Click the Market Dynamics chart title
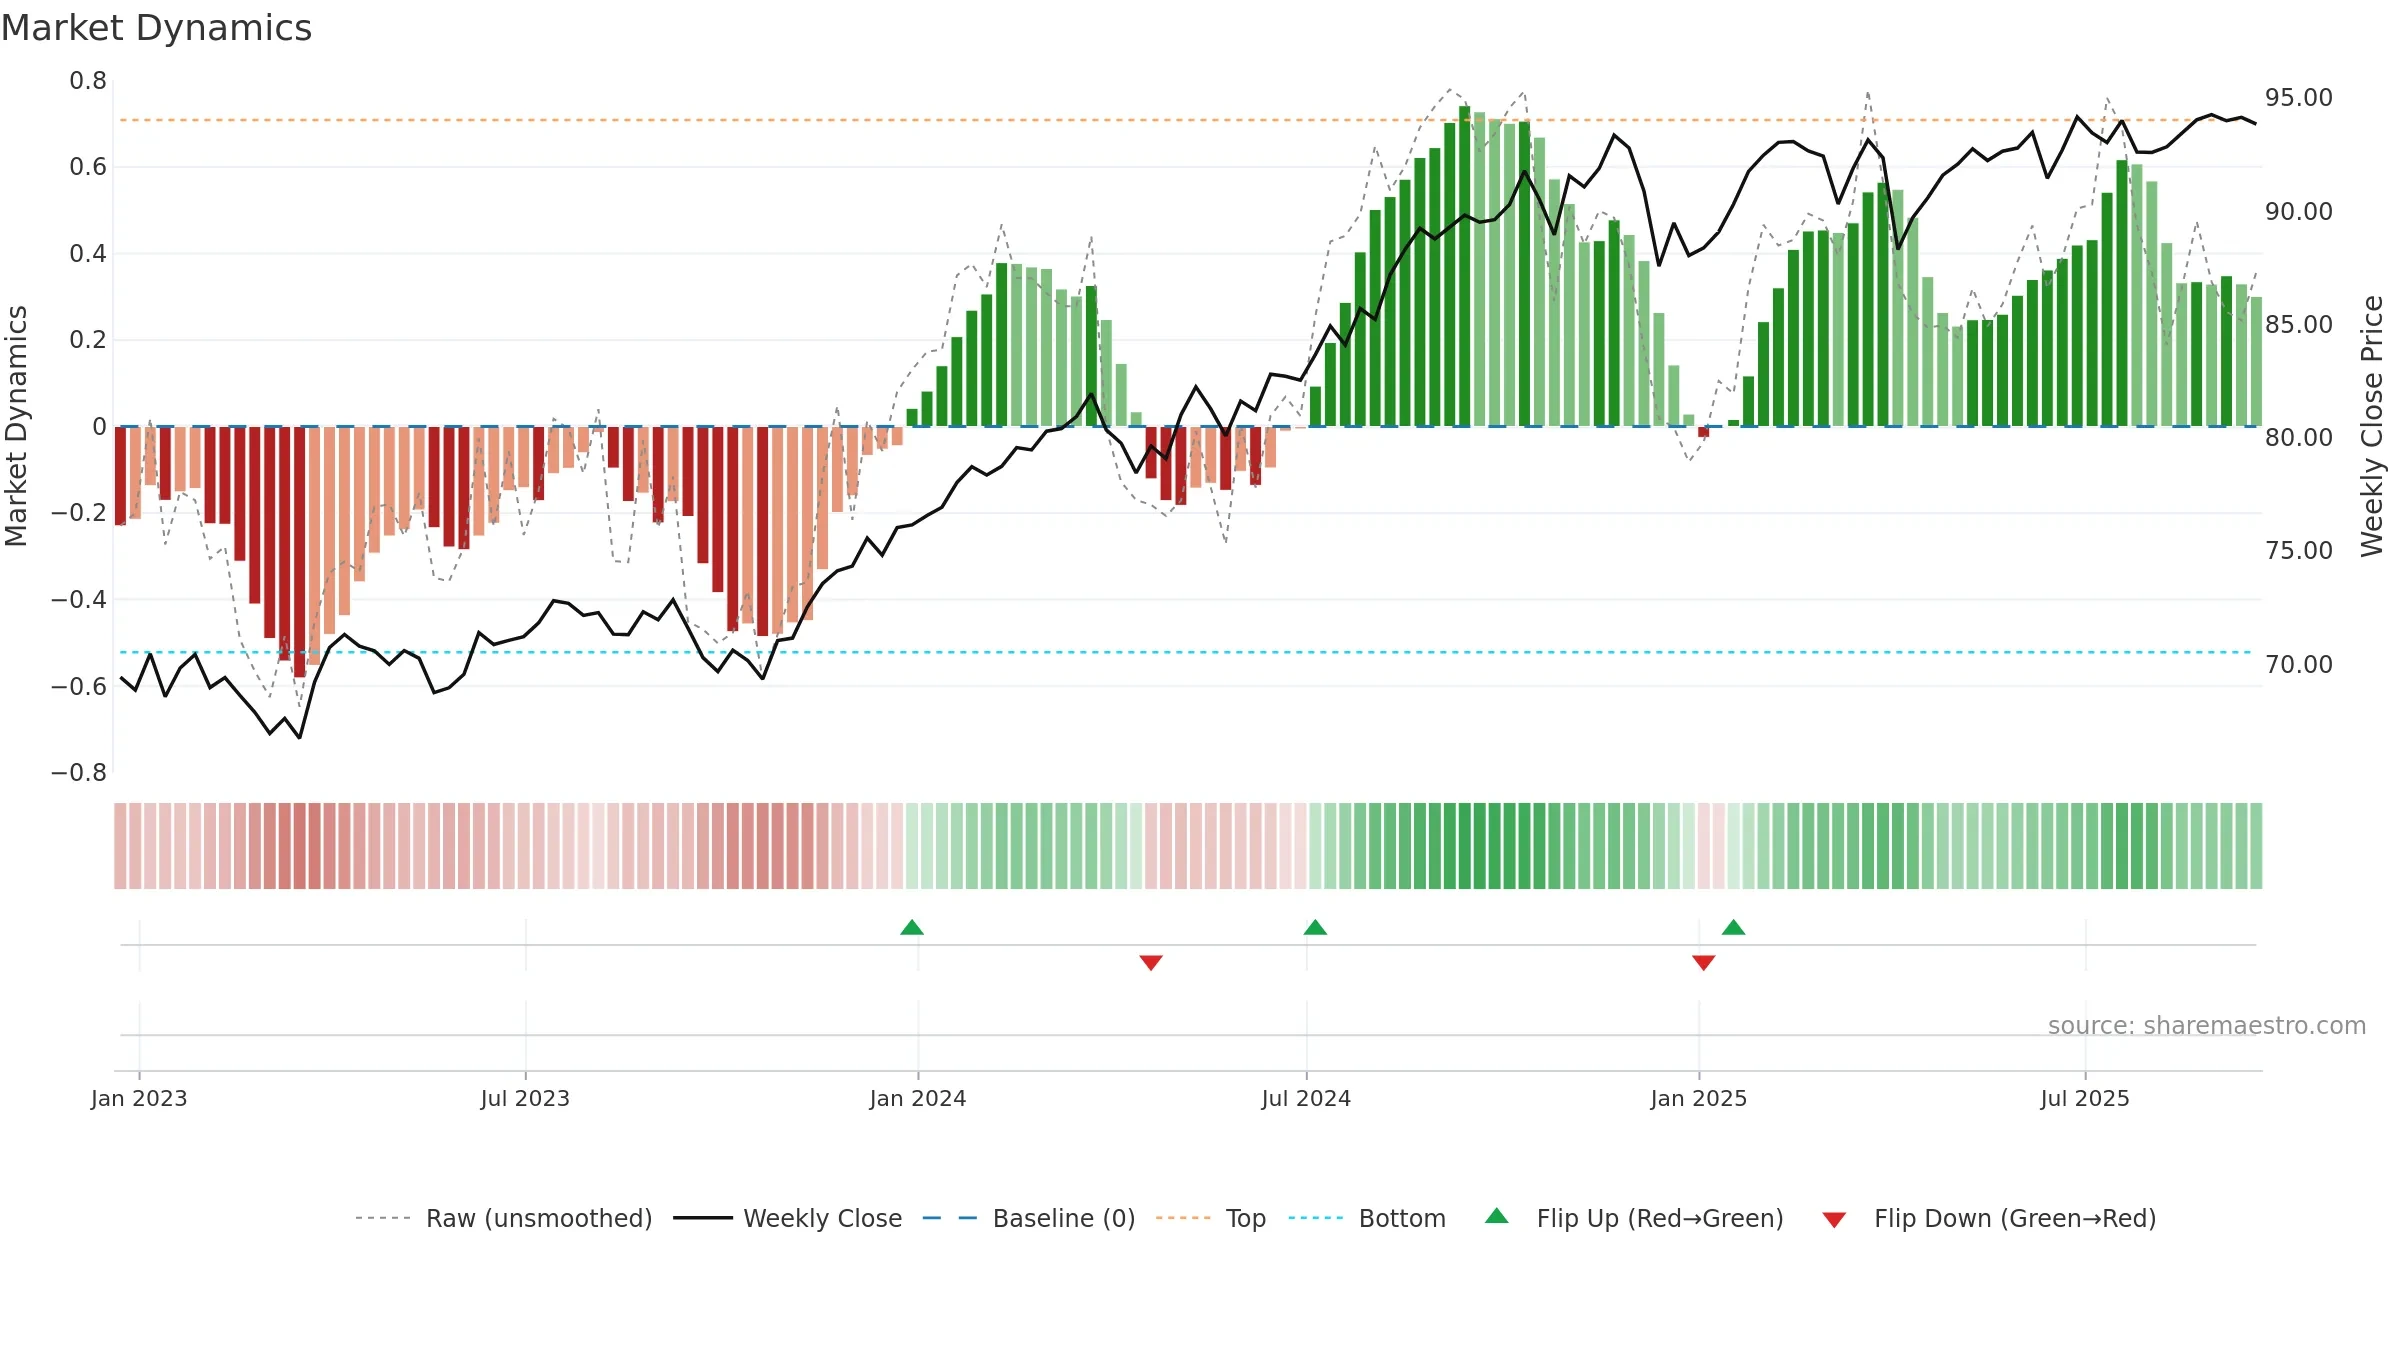This screenshot has height=1350, width=2400. 157,28
